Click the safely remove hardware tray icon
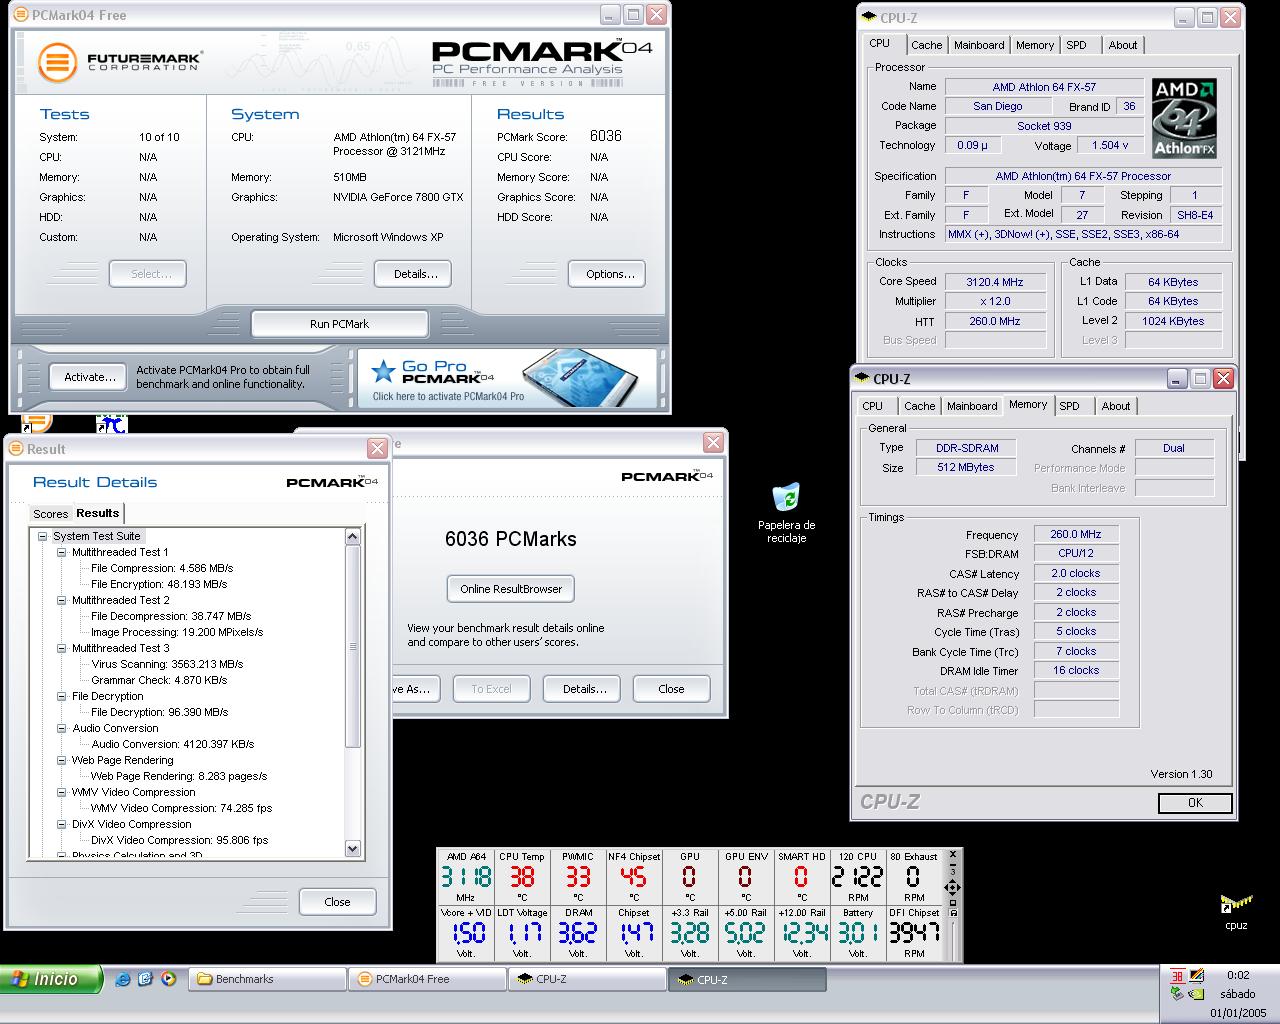This screenshot has width=1280, height=1024. pos(1177,994)
